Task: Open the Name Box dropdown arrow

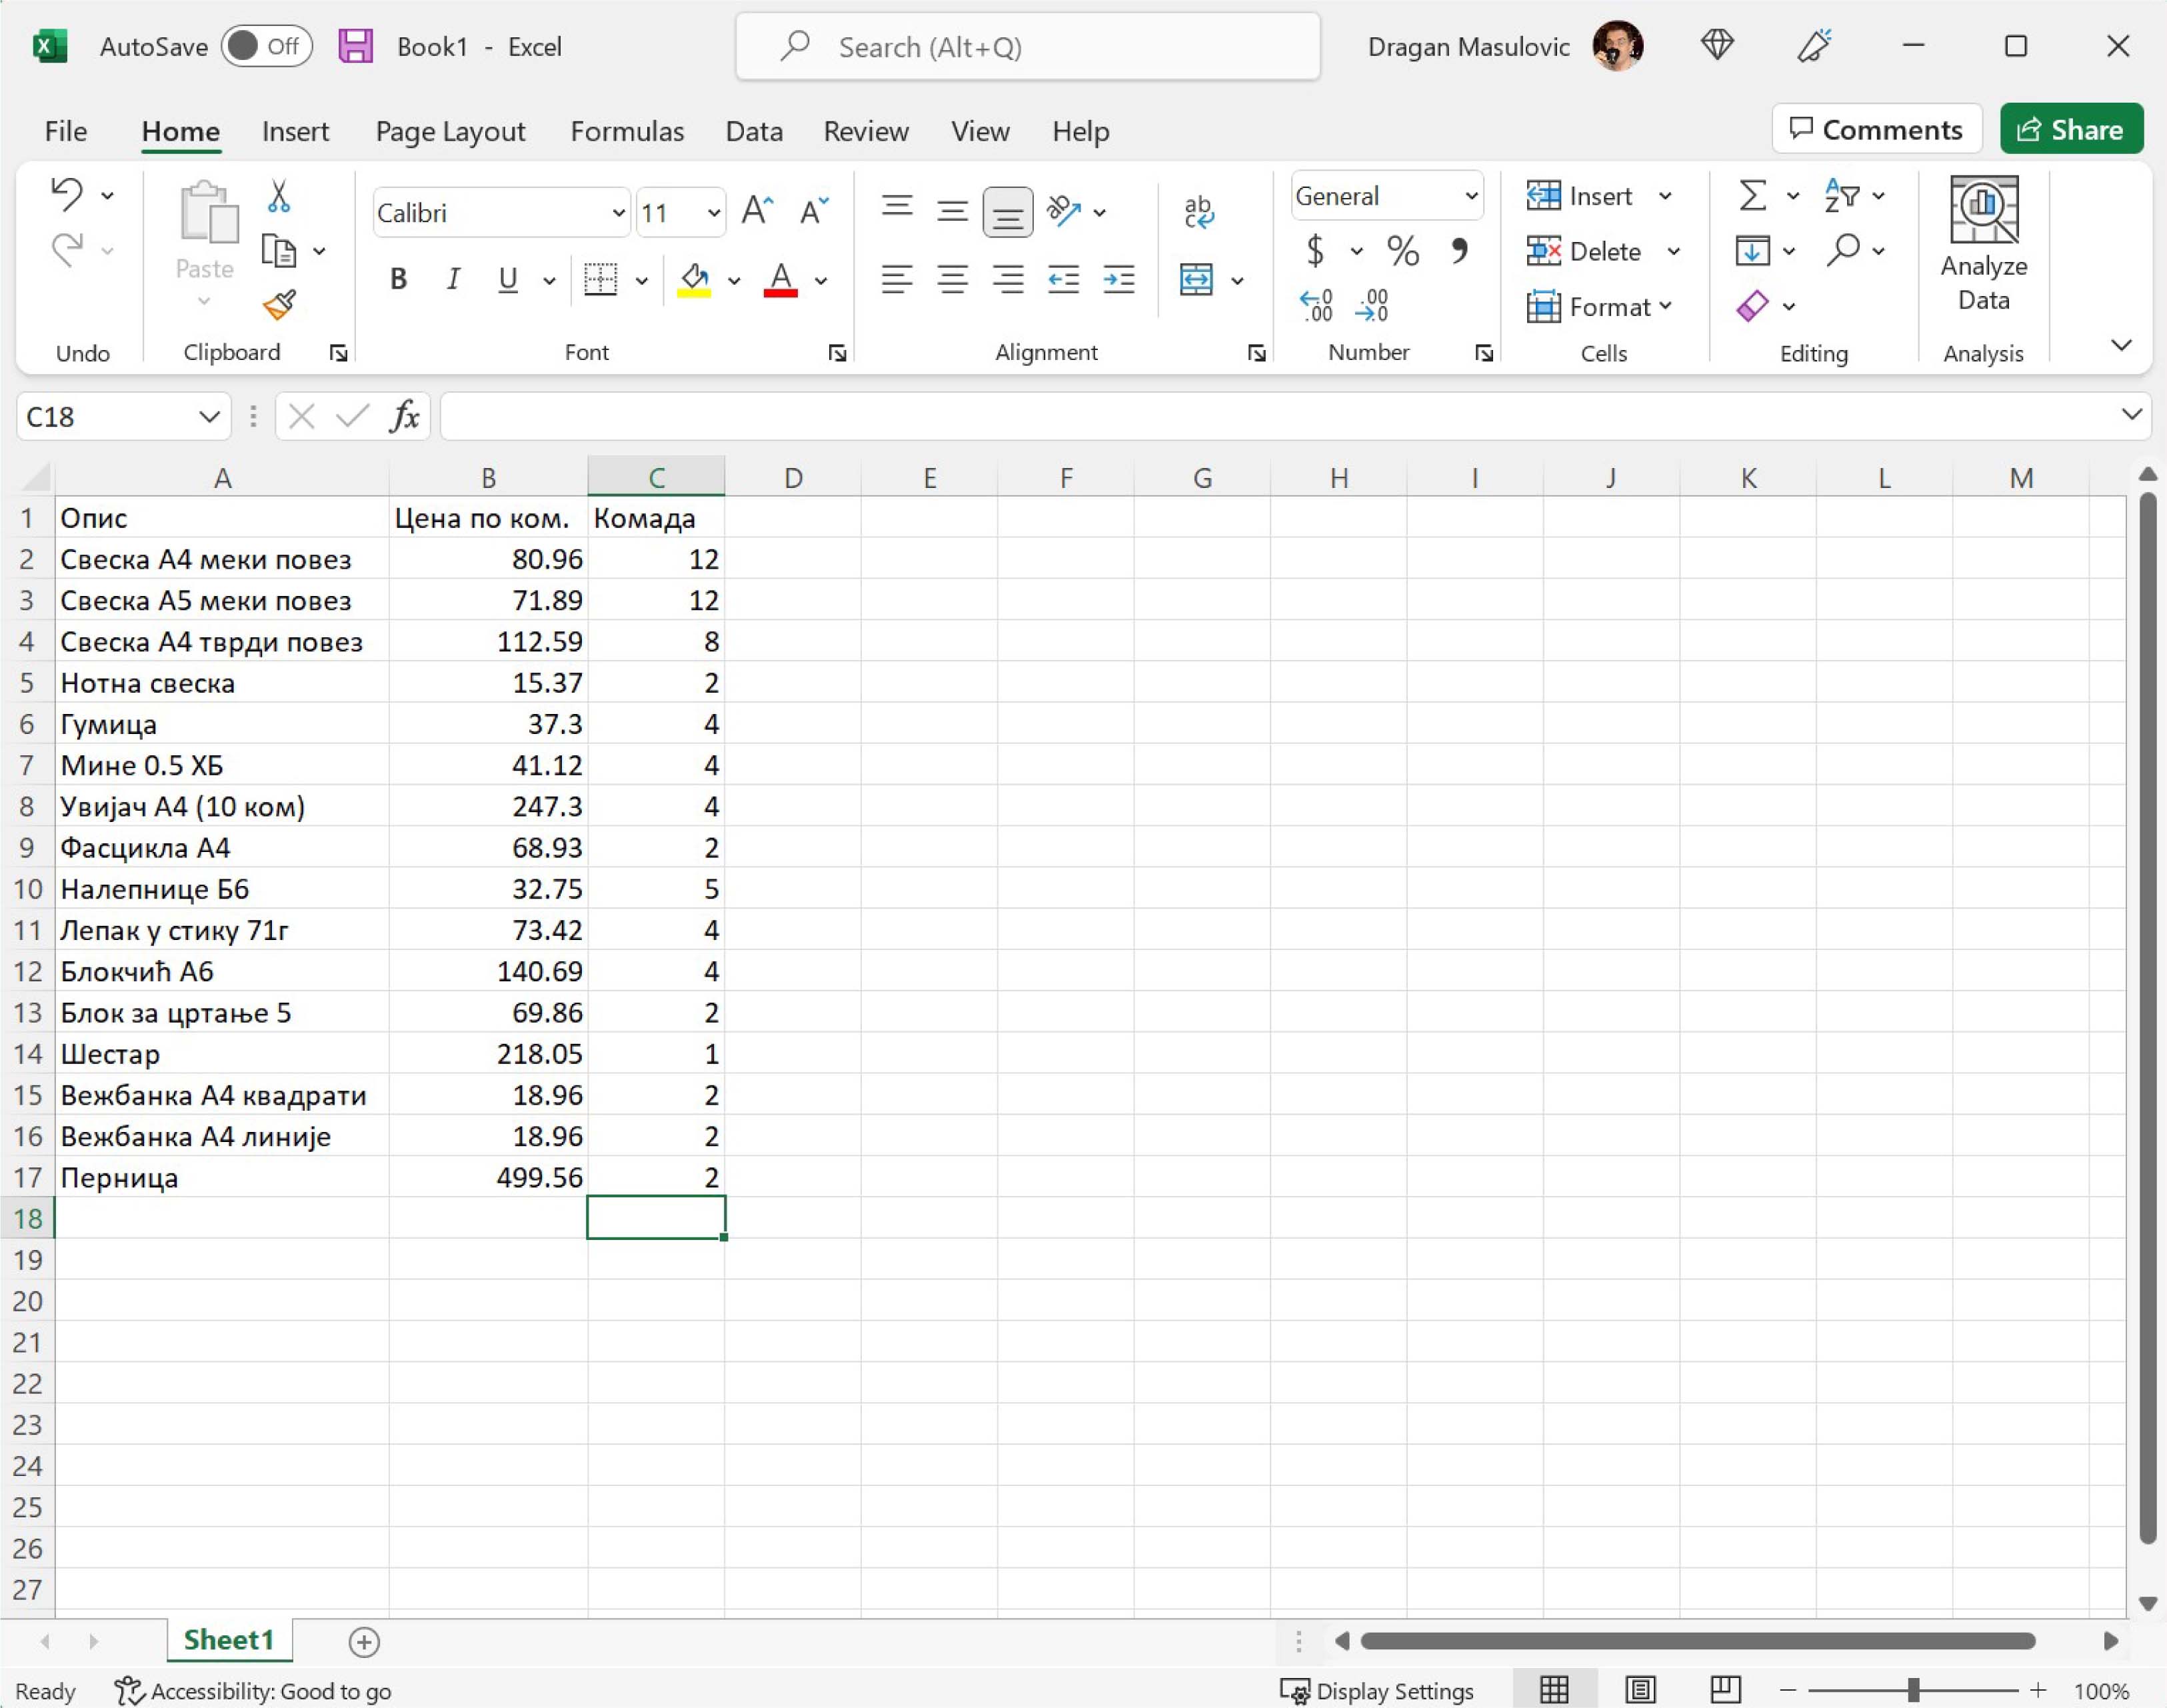Action: click(209, 416)
